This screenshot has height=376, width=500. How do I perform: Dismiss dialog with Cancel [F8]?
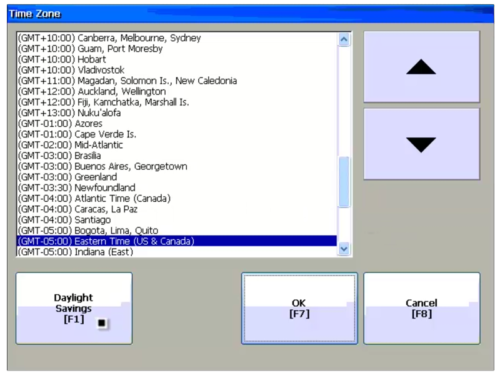click(422, 308)
